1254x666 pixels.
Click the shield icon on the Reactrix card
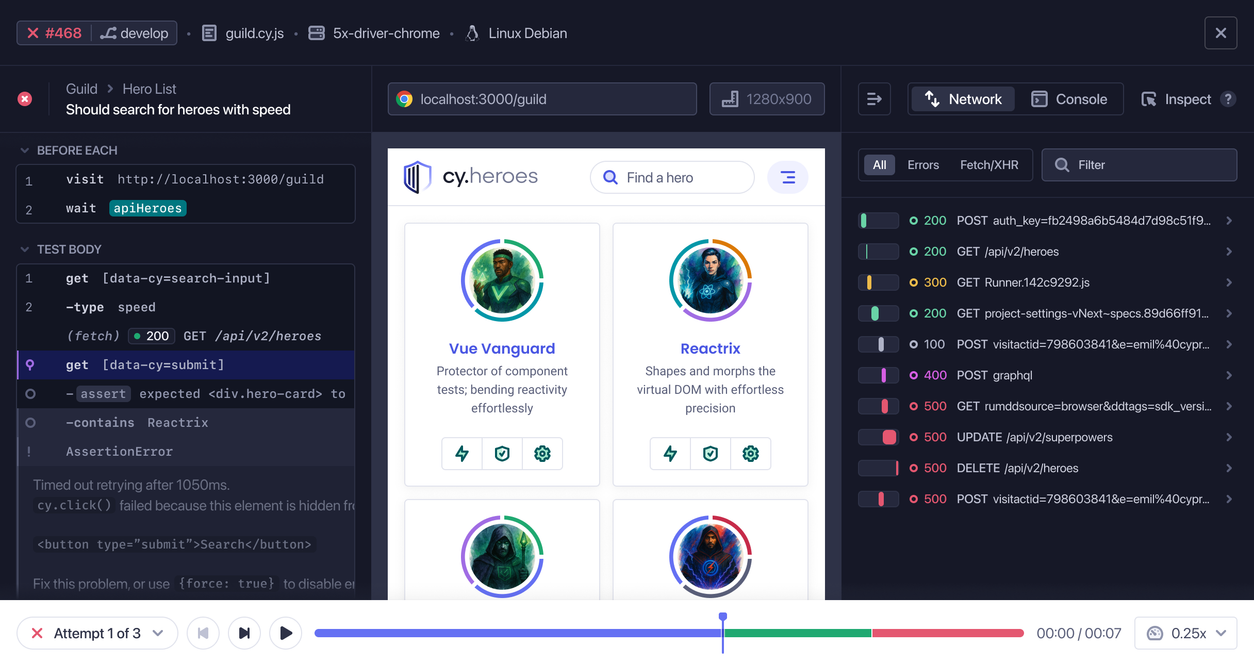click(710, 453)
